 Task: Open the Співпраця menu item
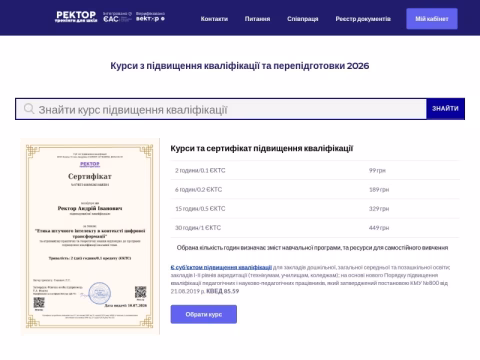pos(303,19)
